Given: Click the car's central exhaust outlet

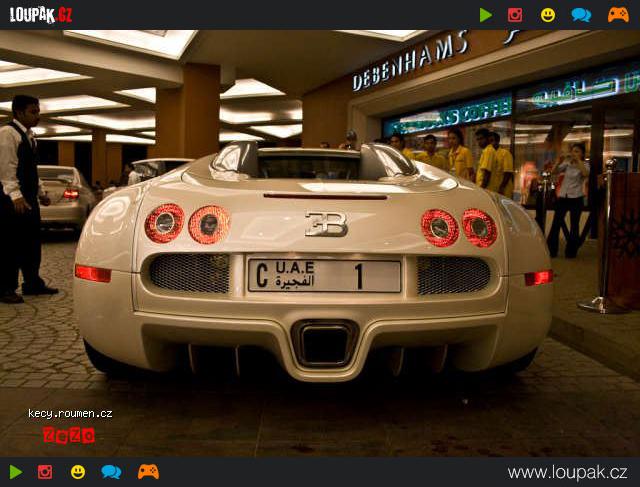Looking at the screenshot, I should [325, 345].
